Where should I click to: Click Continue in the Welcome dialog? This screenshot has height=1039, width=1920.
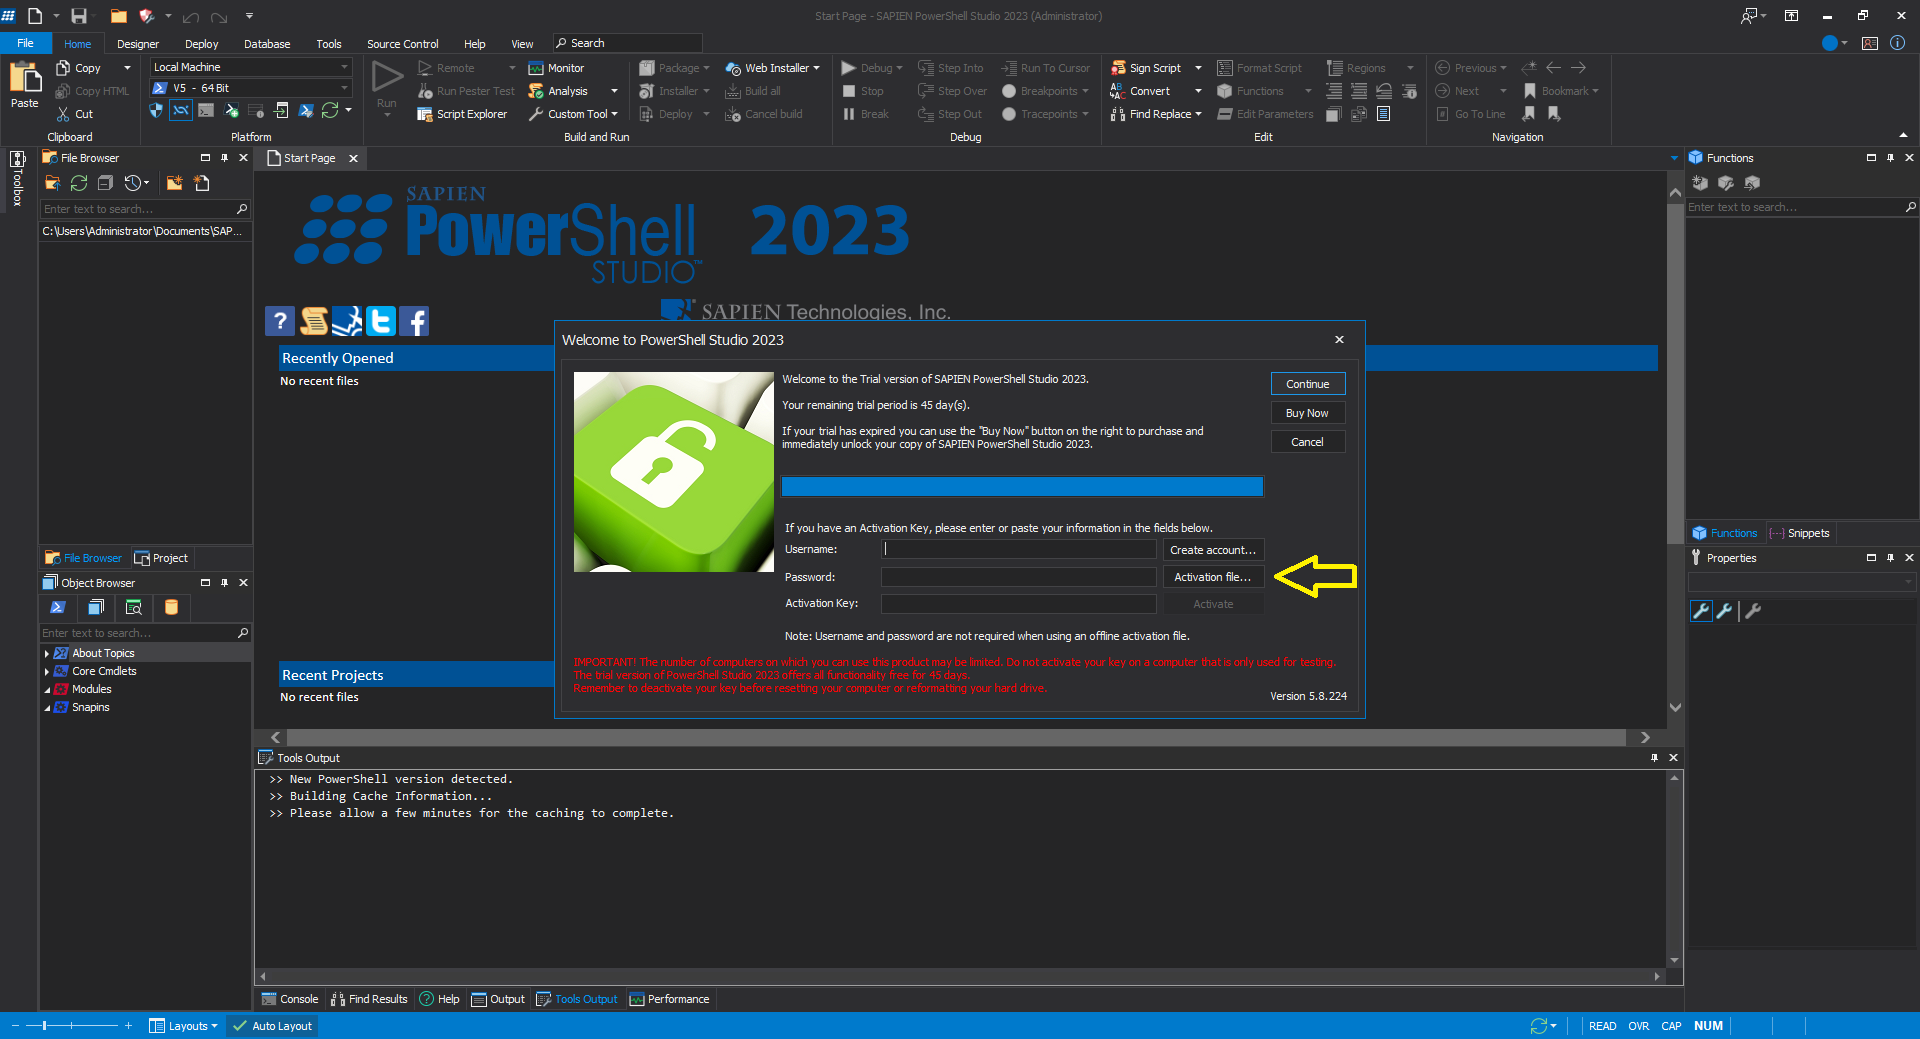pyautogui.click(x=1308, y=384)
